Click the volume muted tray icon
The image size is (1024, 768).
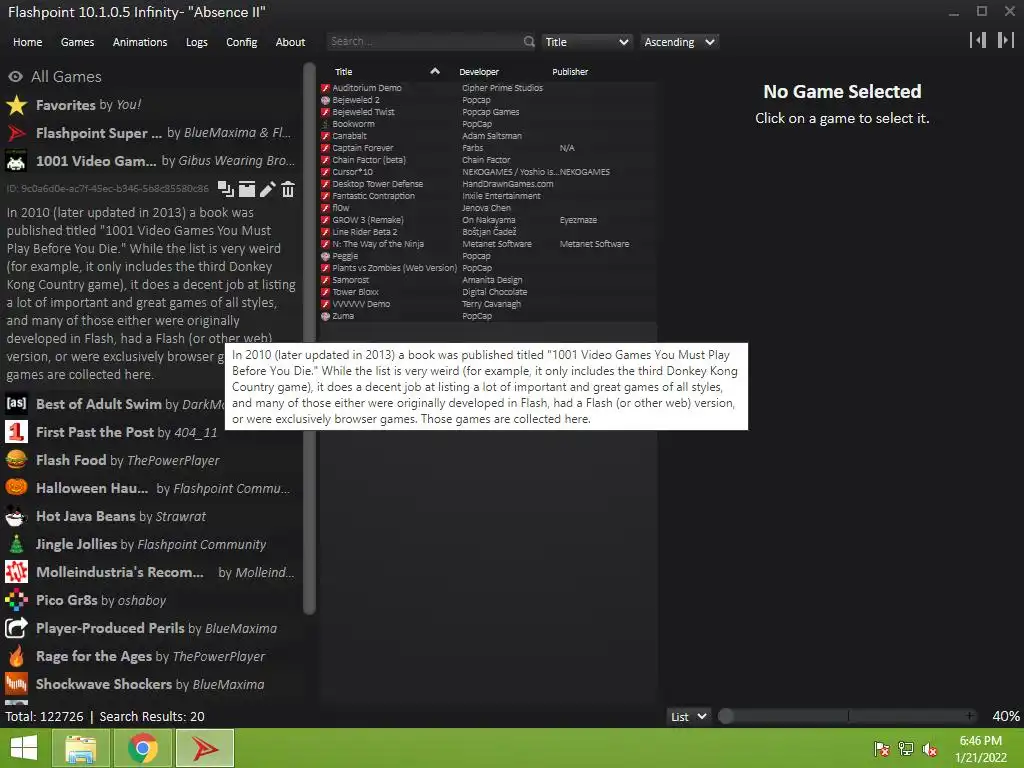pyautogui.click(x=930, y=749)
